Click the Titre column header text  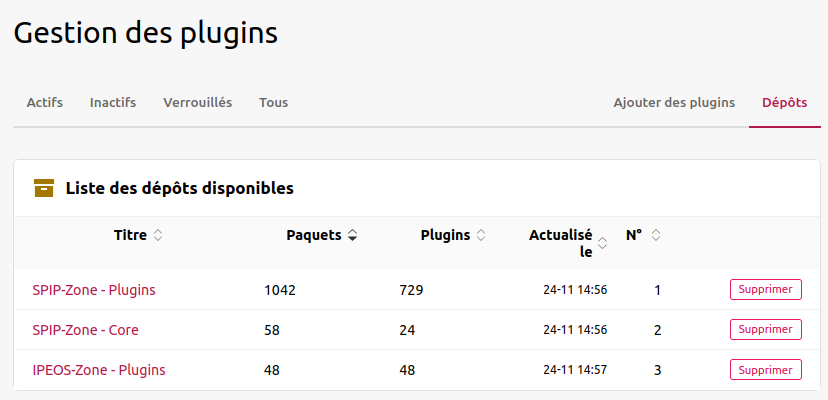coord(130,236)
